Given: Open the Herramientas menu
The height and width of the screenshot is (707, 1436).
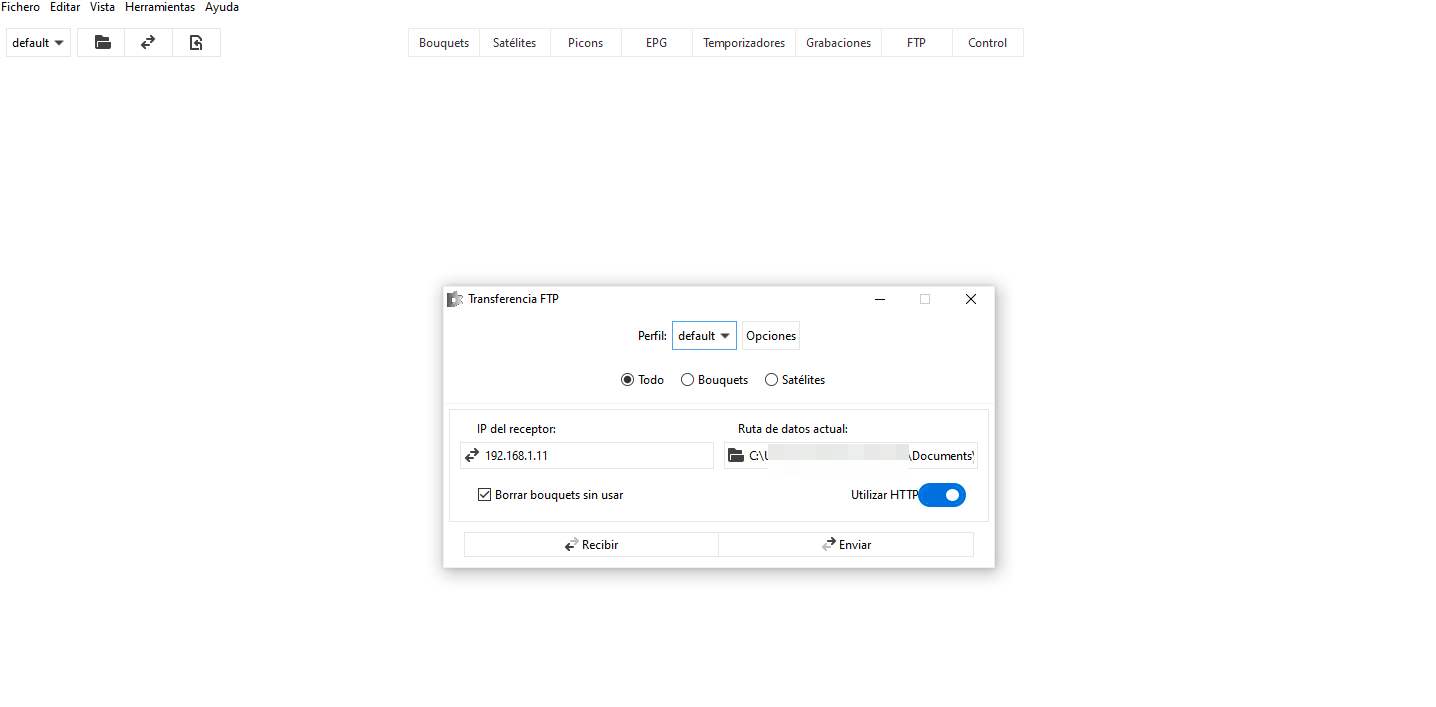Looking at the screenshot, I should 159,7.
